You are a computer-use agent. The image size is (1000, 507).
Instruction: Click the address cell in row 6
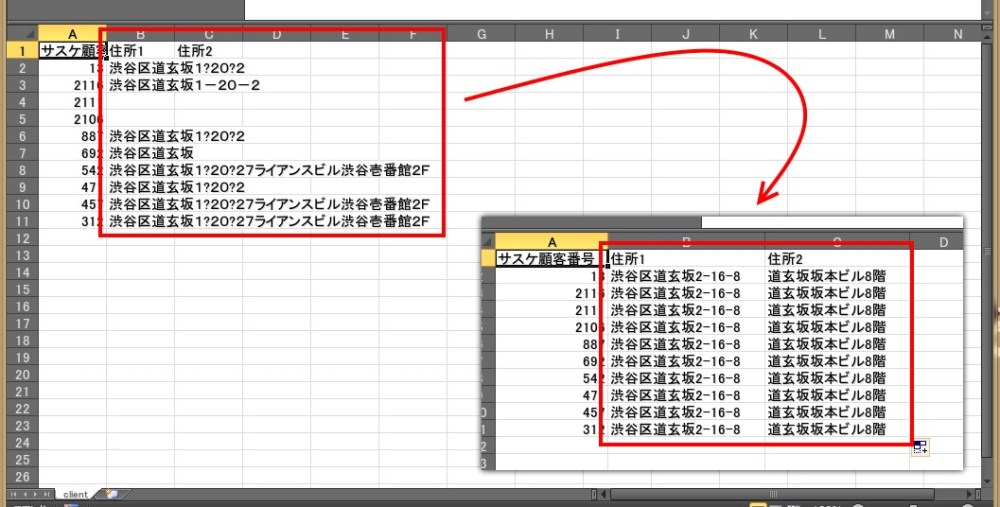pos(177,136)
